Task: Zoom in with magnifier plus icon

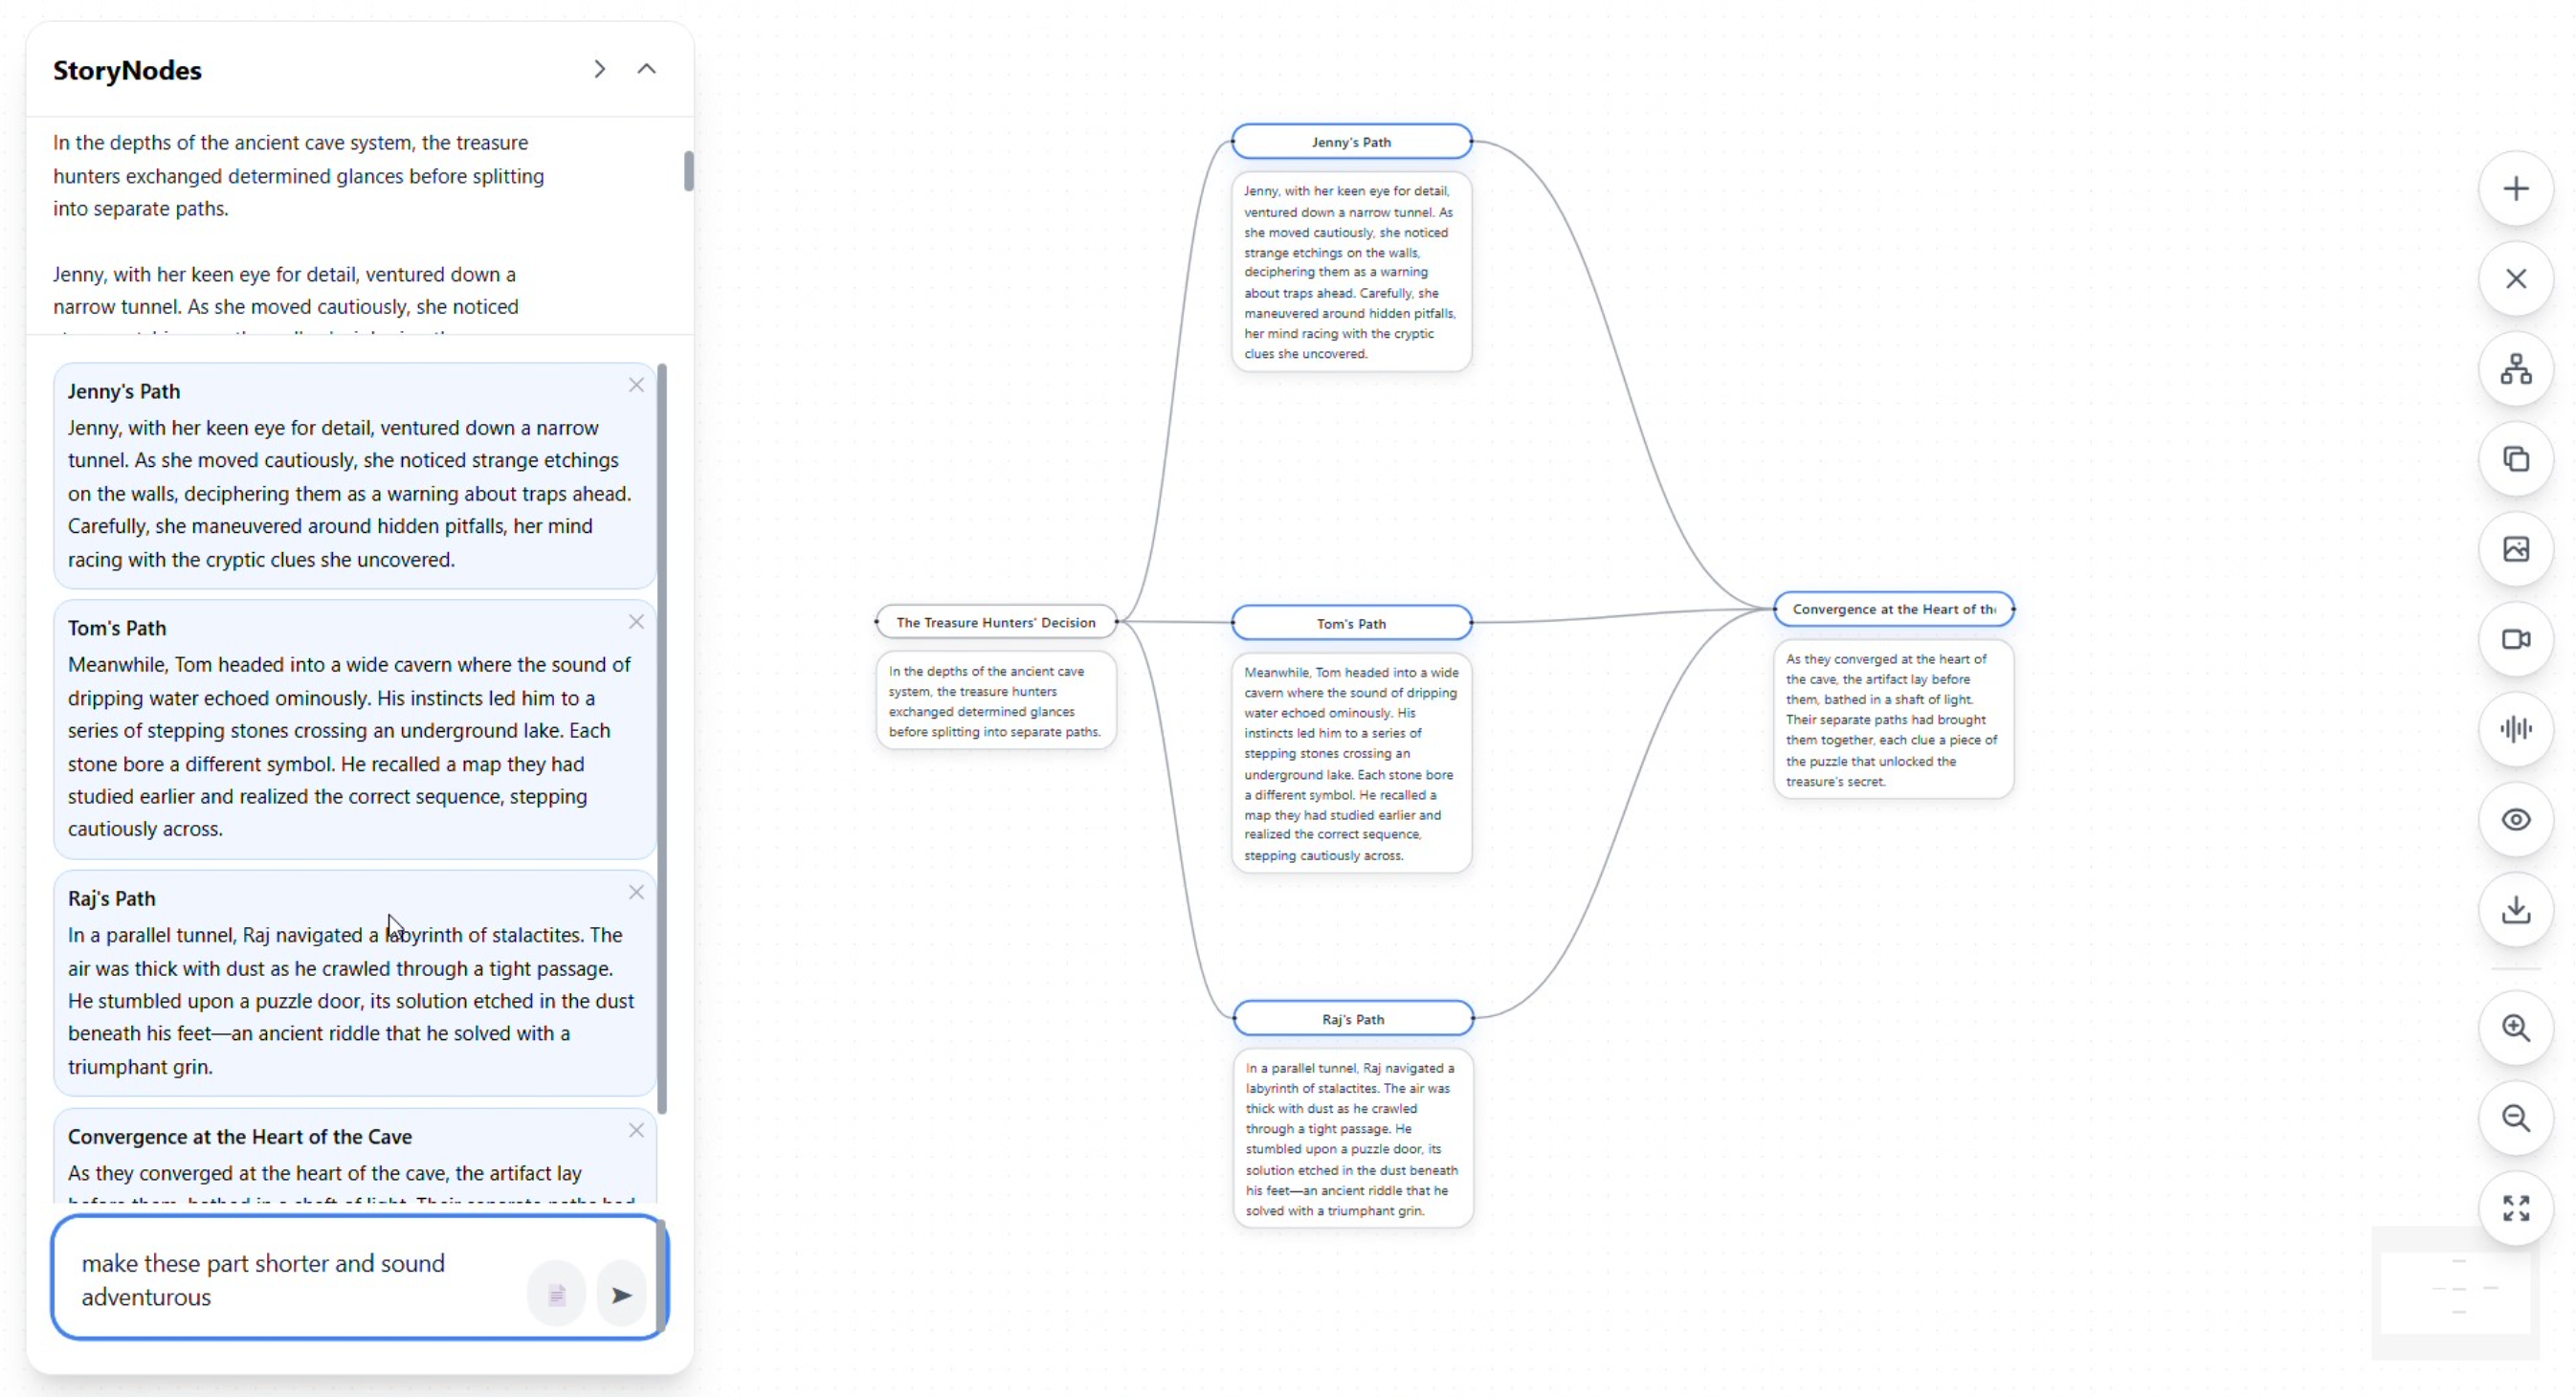Action: (x=2515, y=1028)
